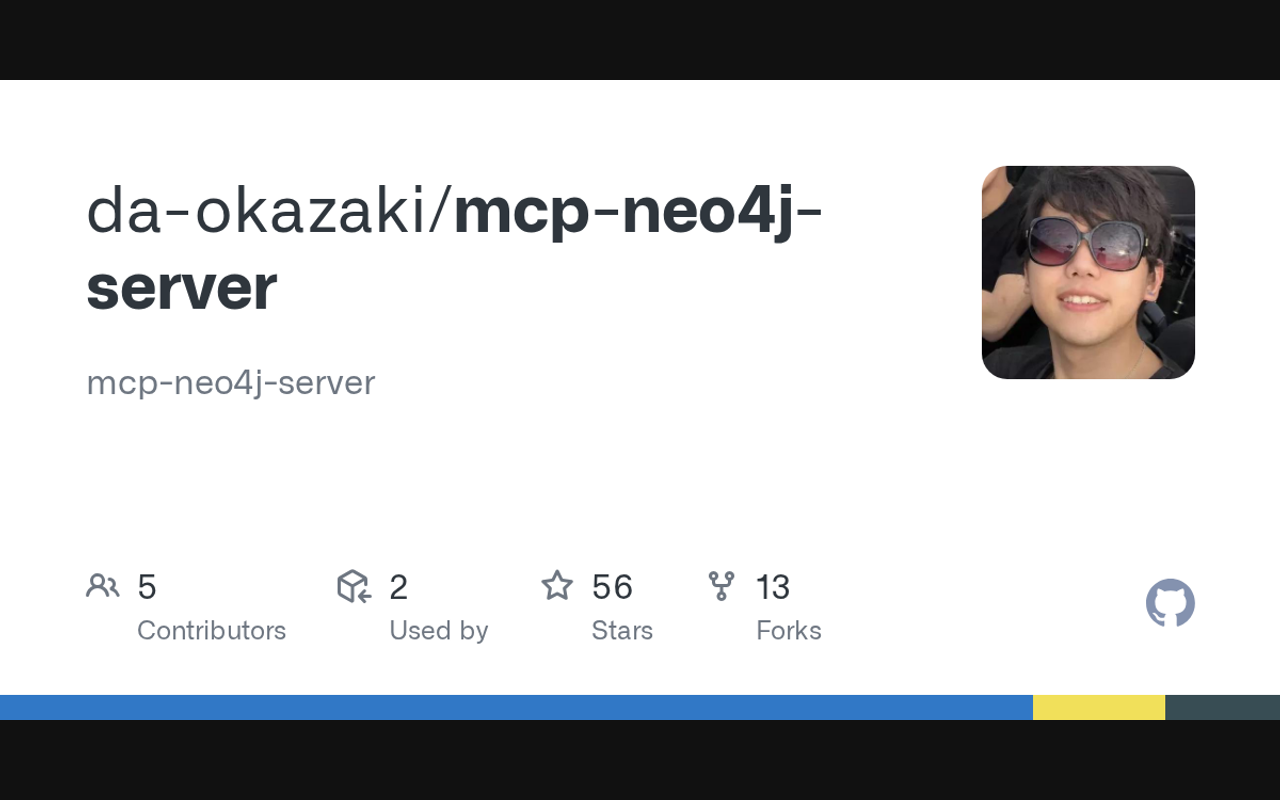Click the used by count 2

(x=398, y=587)
